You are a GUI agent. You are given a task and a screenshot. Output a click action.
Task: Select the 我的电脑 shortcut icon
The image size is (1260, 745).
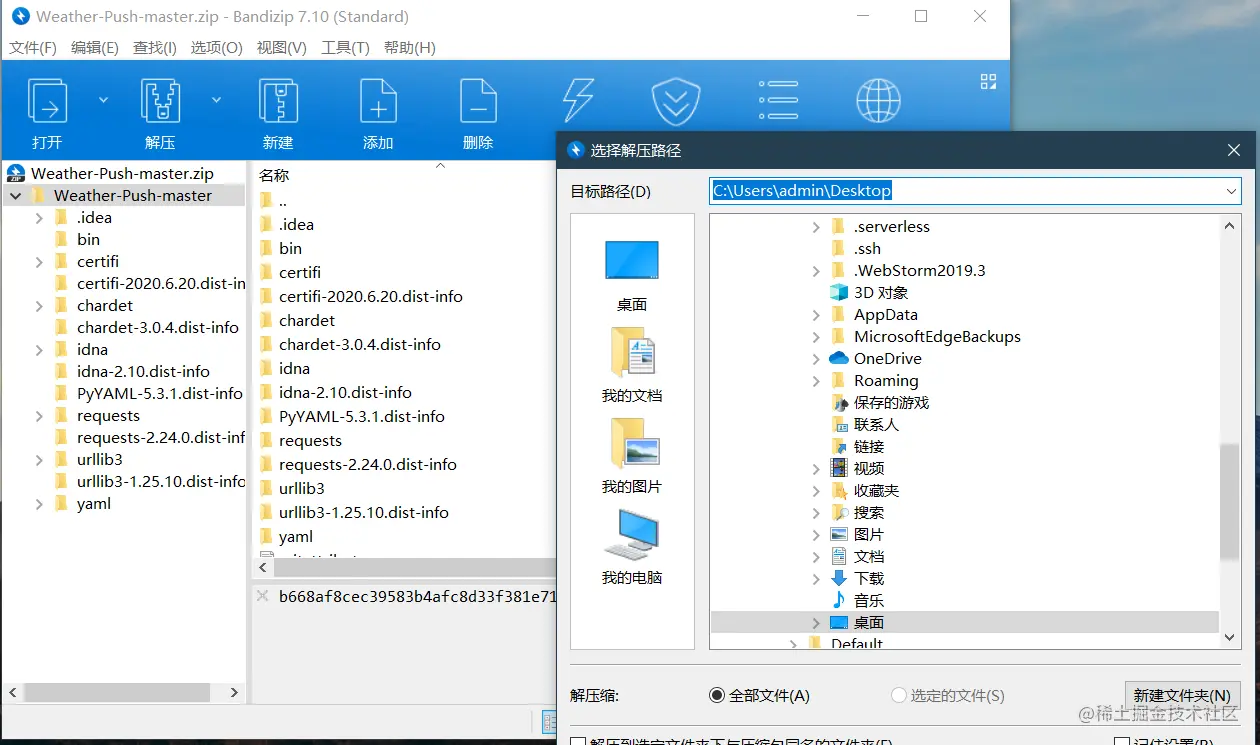(632, 547)
